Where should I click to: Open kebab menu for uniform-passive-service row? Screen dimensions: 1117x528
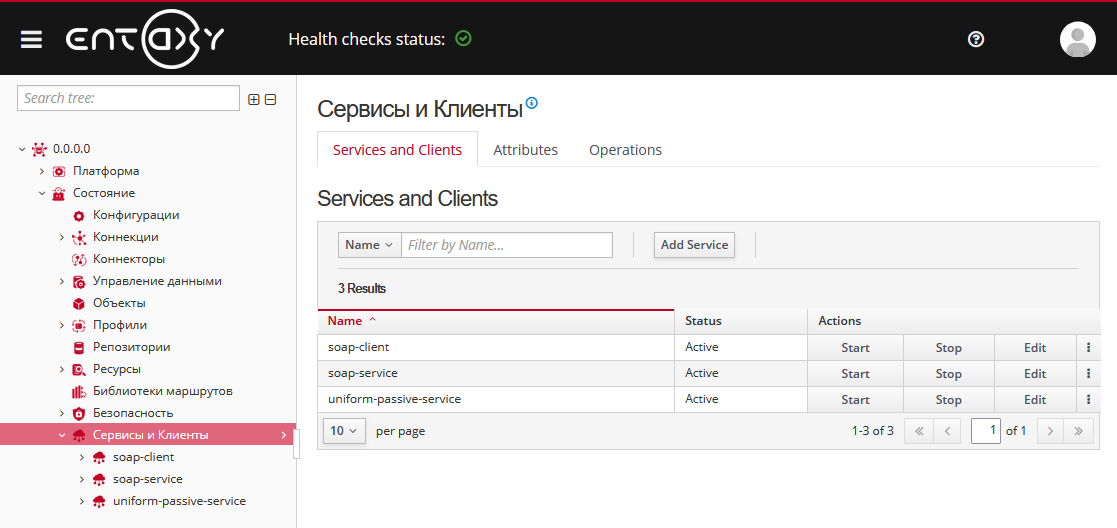click(1089, 399)
